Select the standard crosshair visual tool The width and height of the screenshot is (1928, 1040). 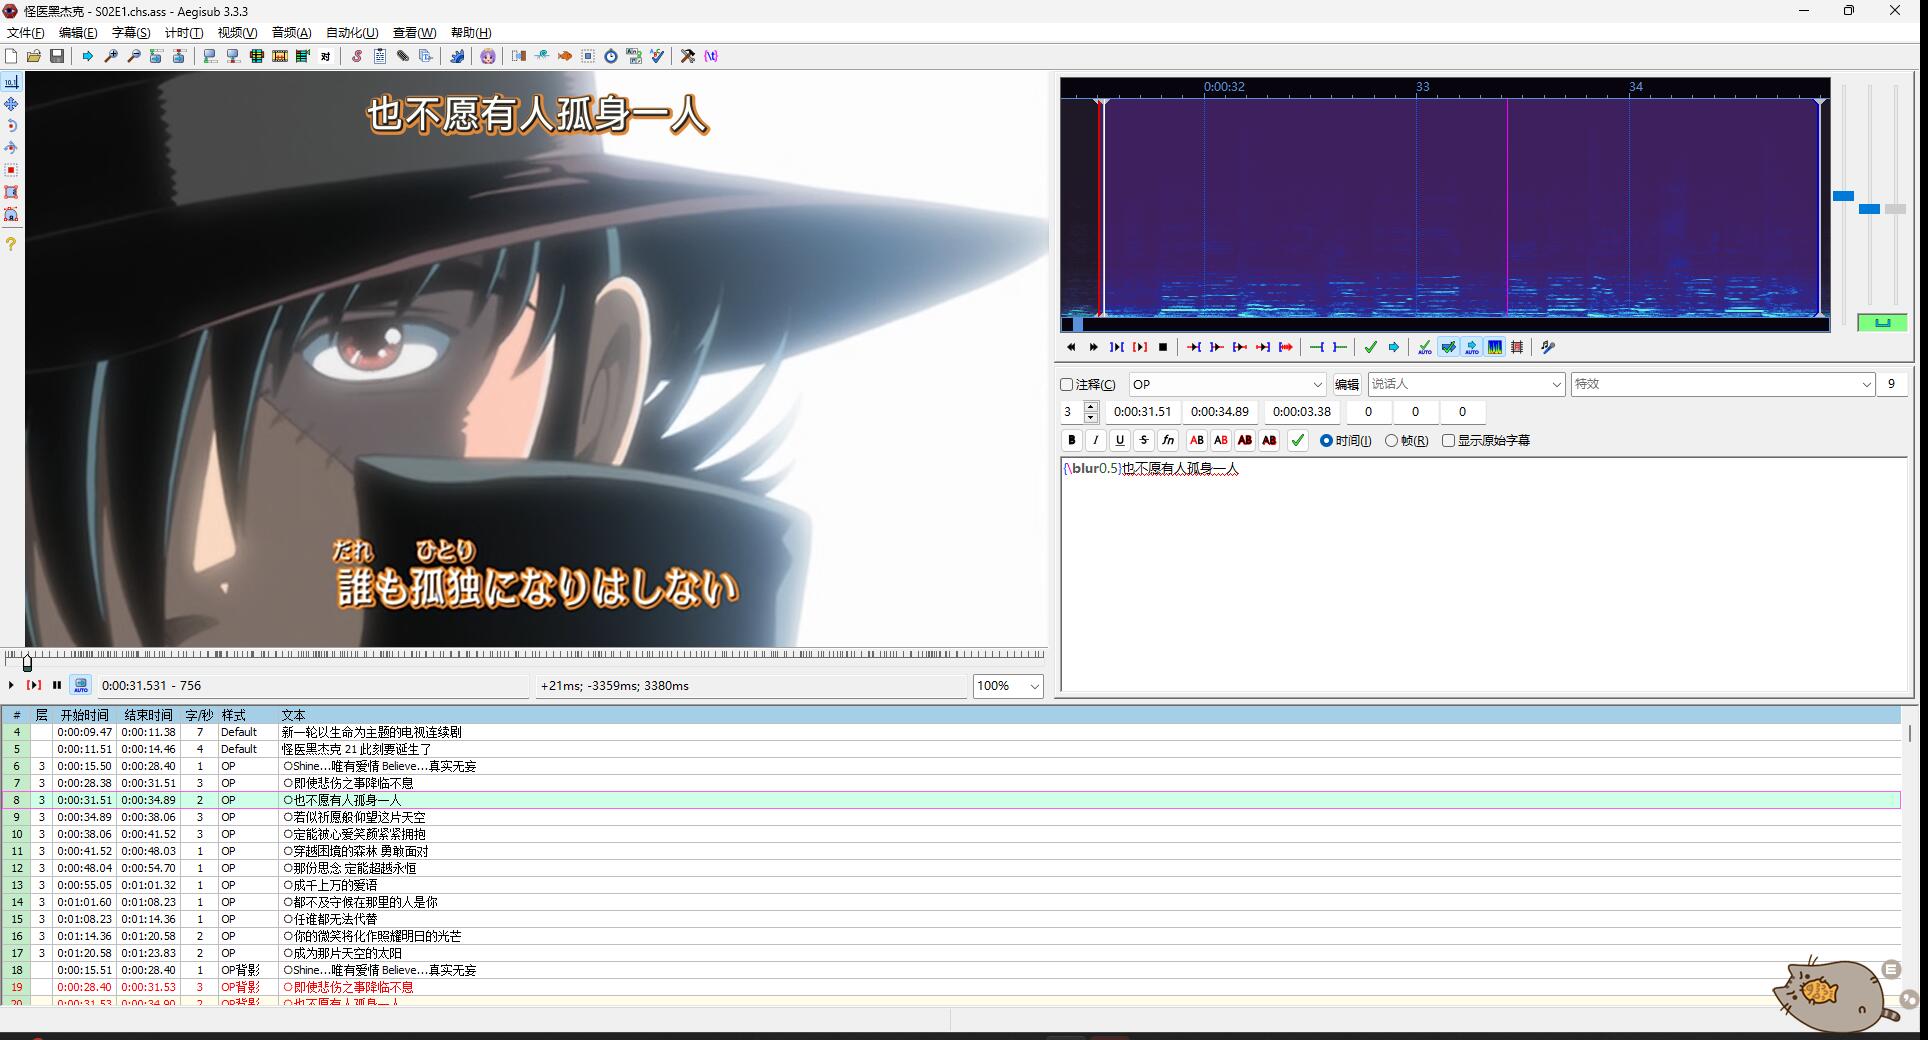pyautogui.click(x=11, y=82)
